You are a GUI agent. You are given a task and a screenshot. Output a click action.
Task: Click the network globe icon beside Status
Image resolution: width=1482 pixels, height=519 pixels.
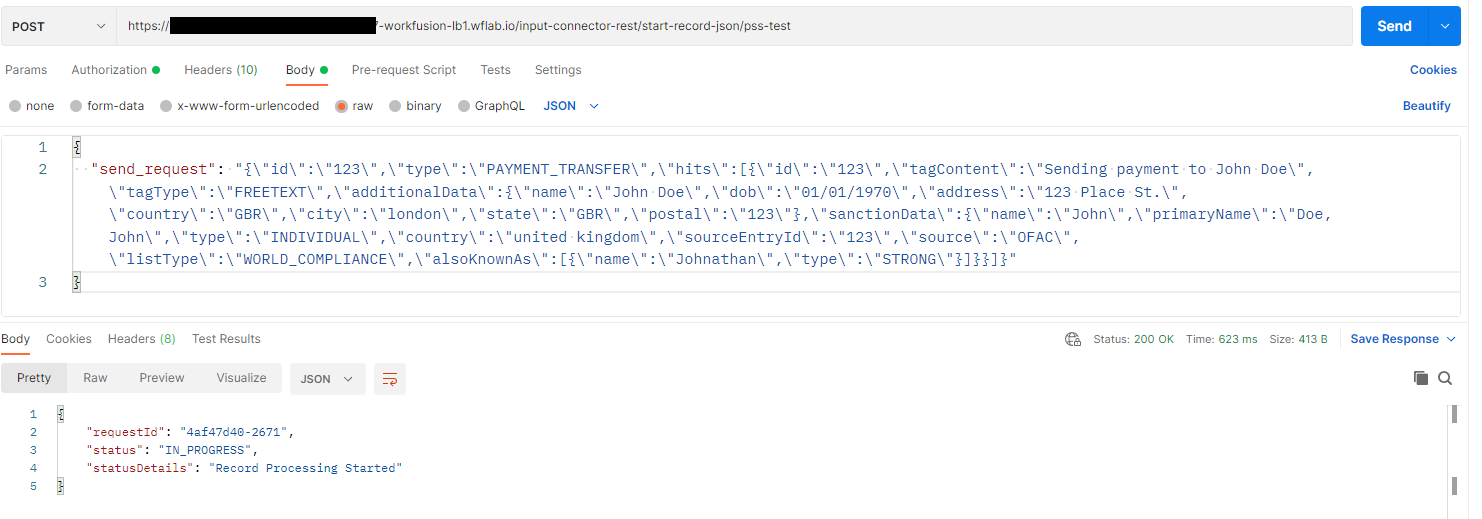pos(1073,339)
